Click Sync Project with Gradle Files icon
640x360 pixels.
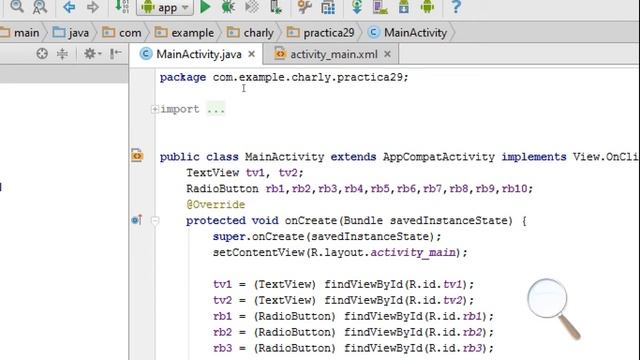[357, 7]
